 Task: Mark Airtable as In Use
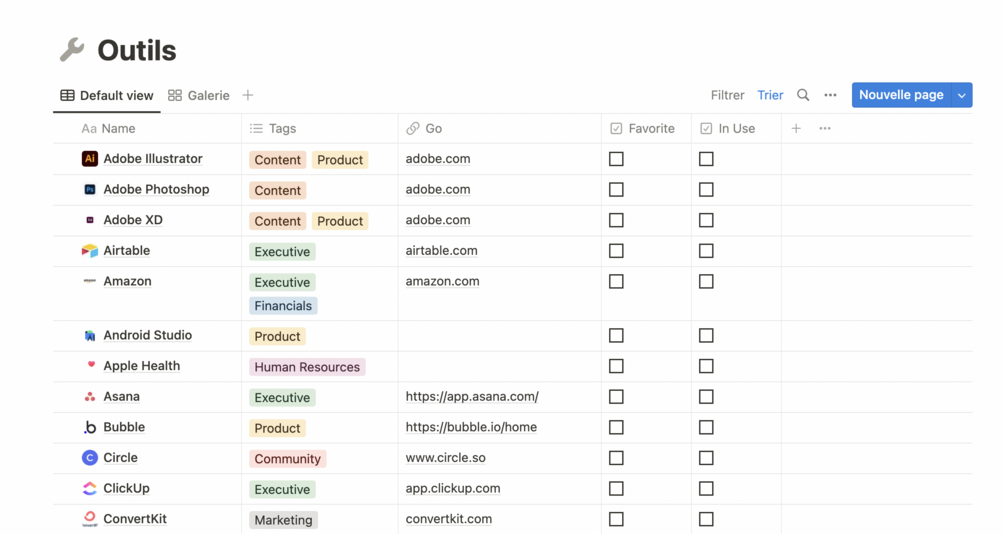click(706, 251)
